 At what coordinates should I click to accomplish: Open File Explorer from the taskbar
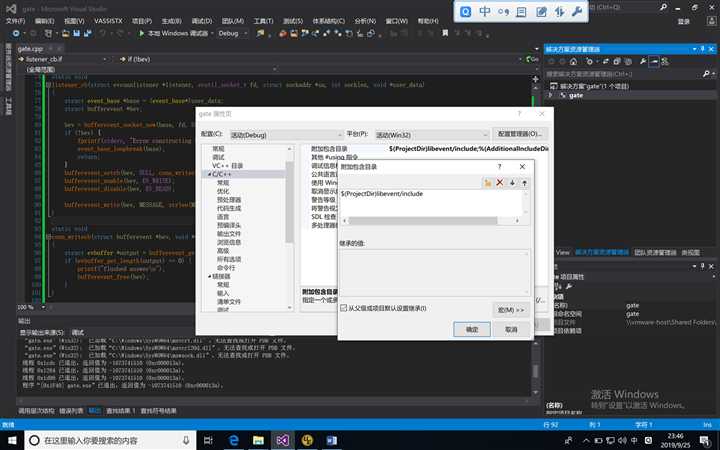258,440
